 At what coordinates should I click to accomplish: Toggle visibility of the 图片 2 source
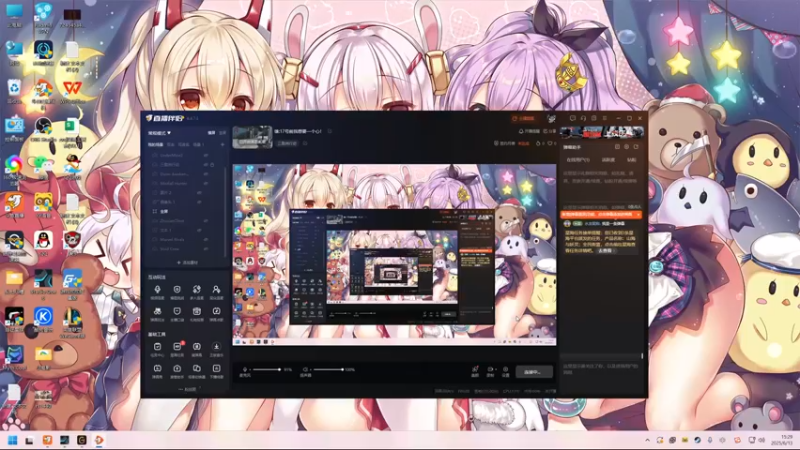point(199,193)
